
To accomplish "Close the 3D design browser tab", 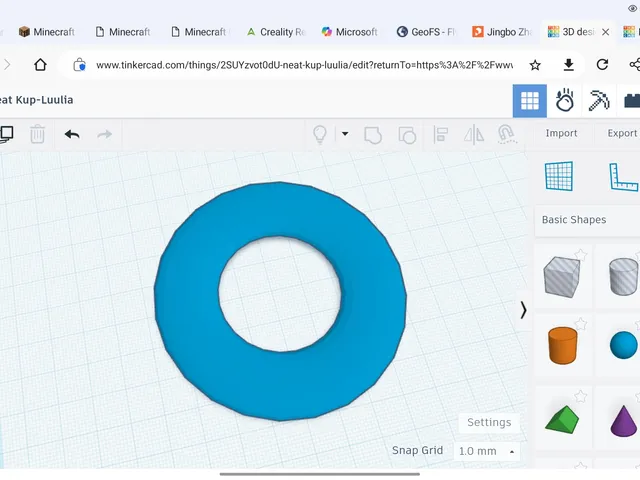I will pyautogui.click(x=606, y=32).
